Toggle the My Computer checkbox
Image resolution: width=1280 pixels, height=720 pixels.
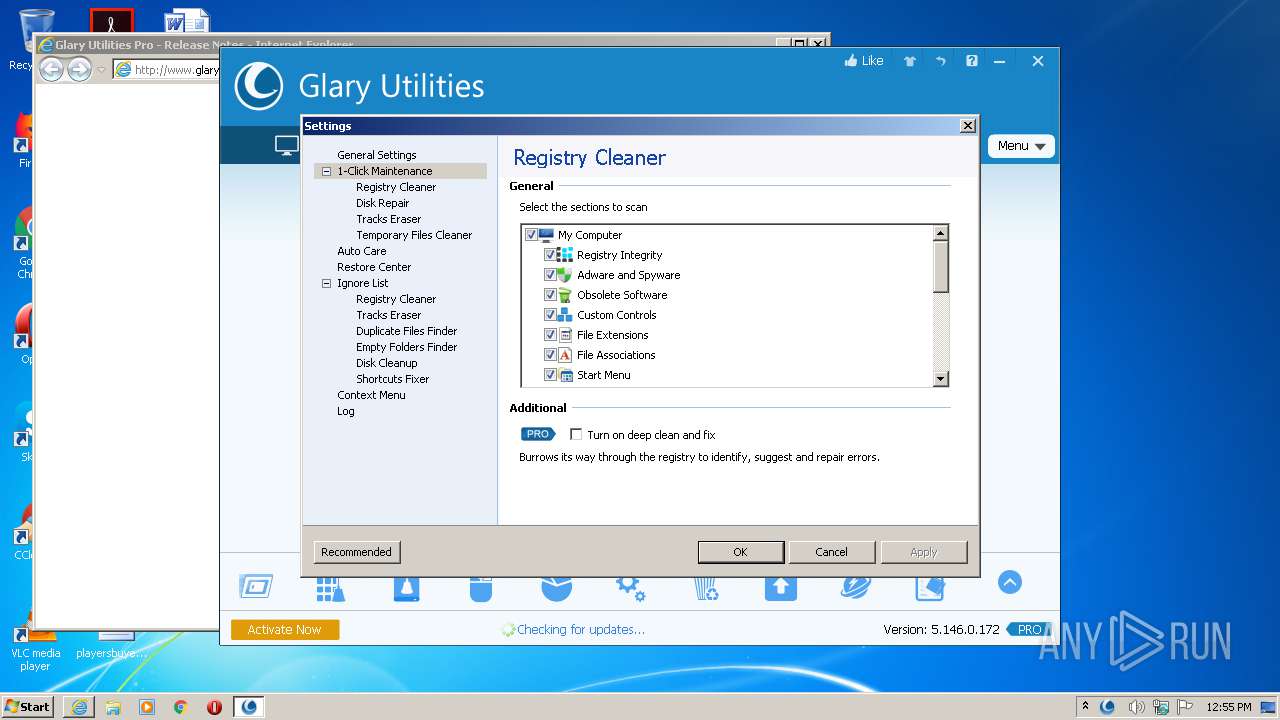pyautogui.click(x=531, y=235)
